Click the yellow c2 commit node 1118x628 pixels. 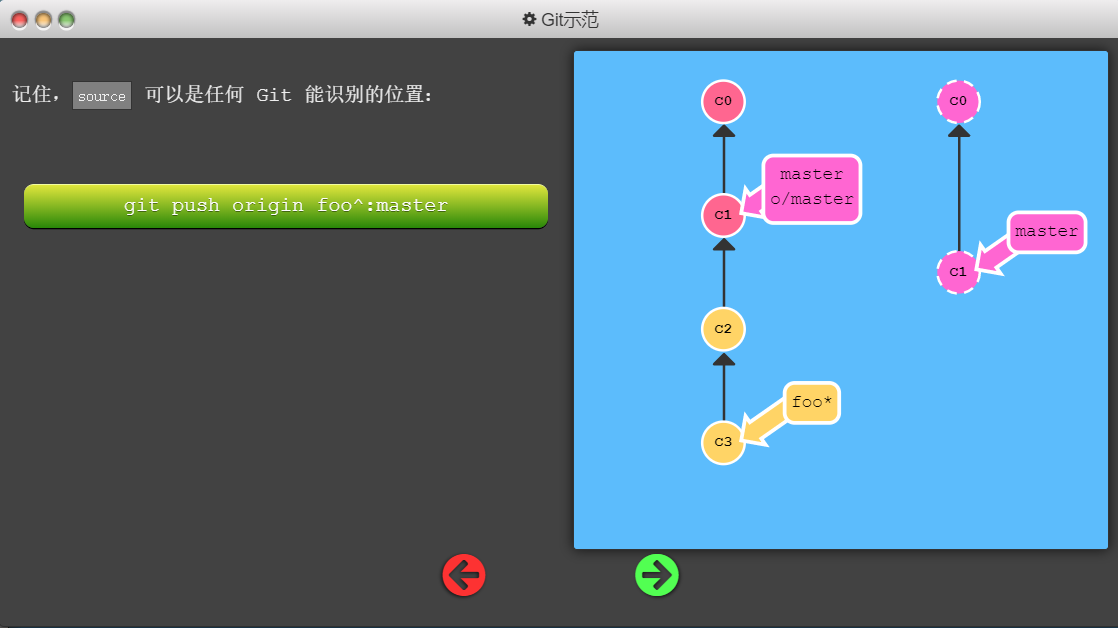point(723,329)
